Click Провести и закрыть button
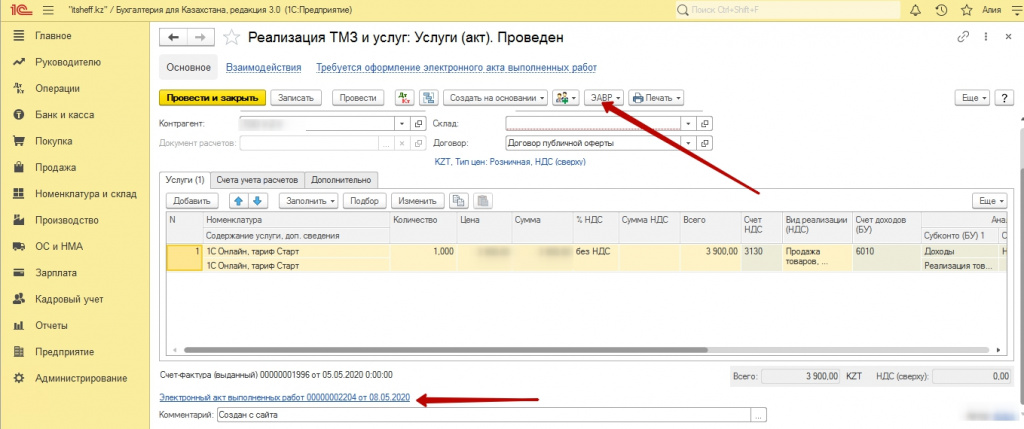1024x429 pixels. [213, 98]
